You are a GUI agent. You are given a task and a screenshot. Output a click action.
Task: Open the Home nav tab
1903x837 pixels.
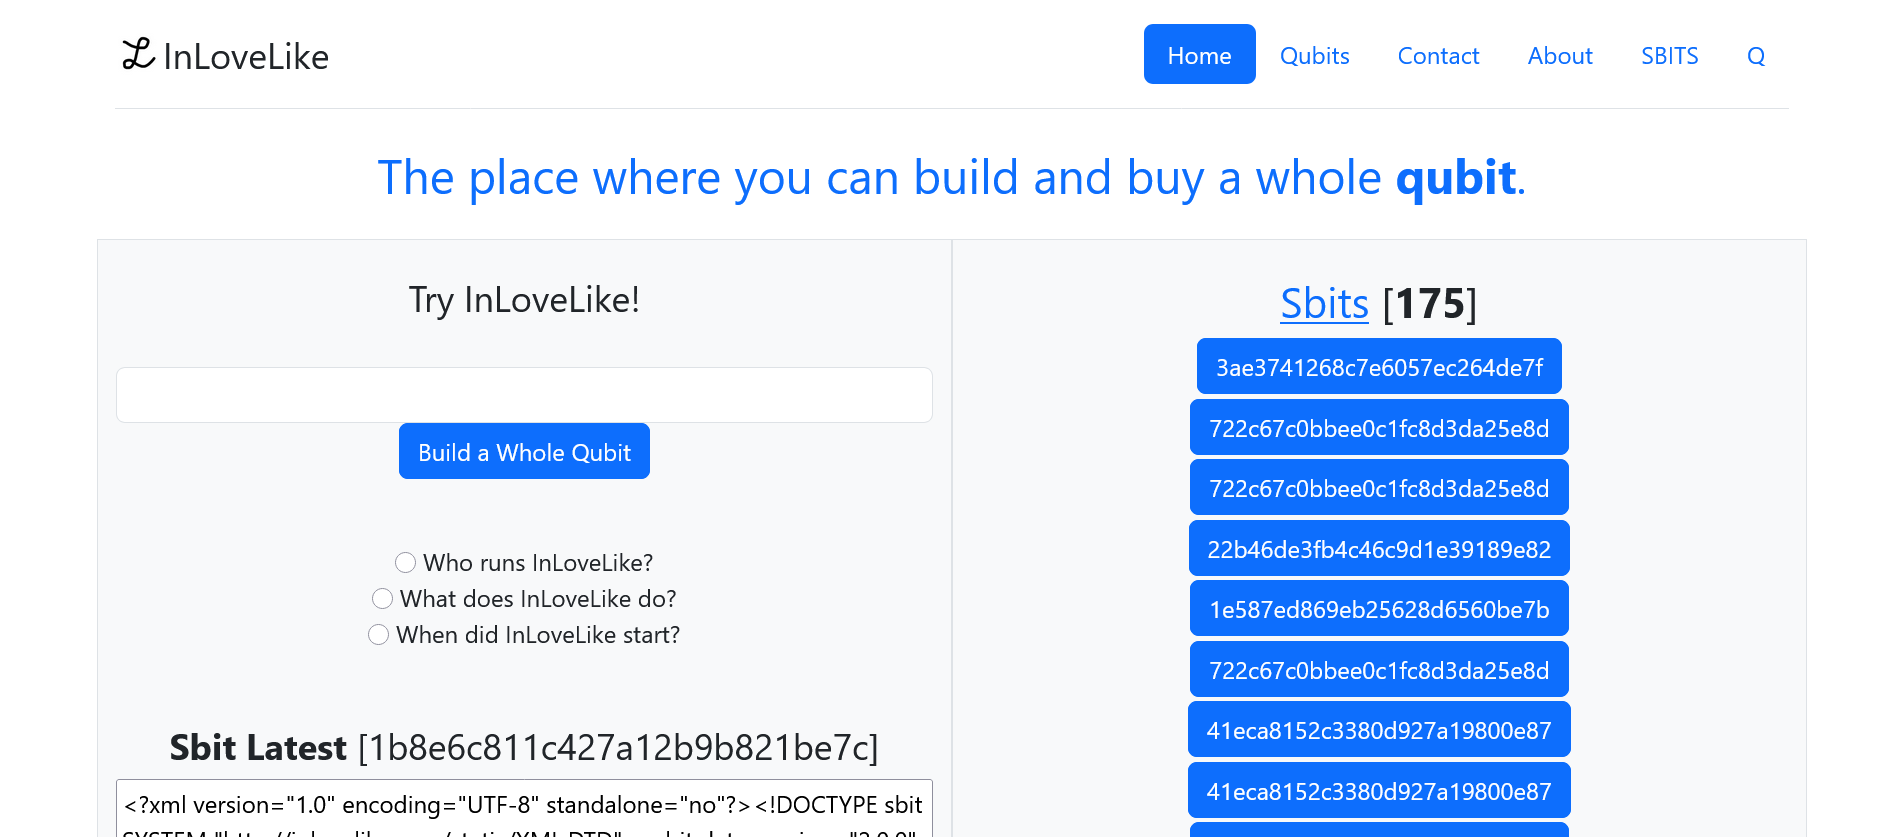pyautogui.click(x=1199, y=55)
